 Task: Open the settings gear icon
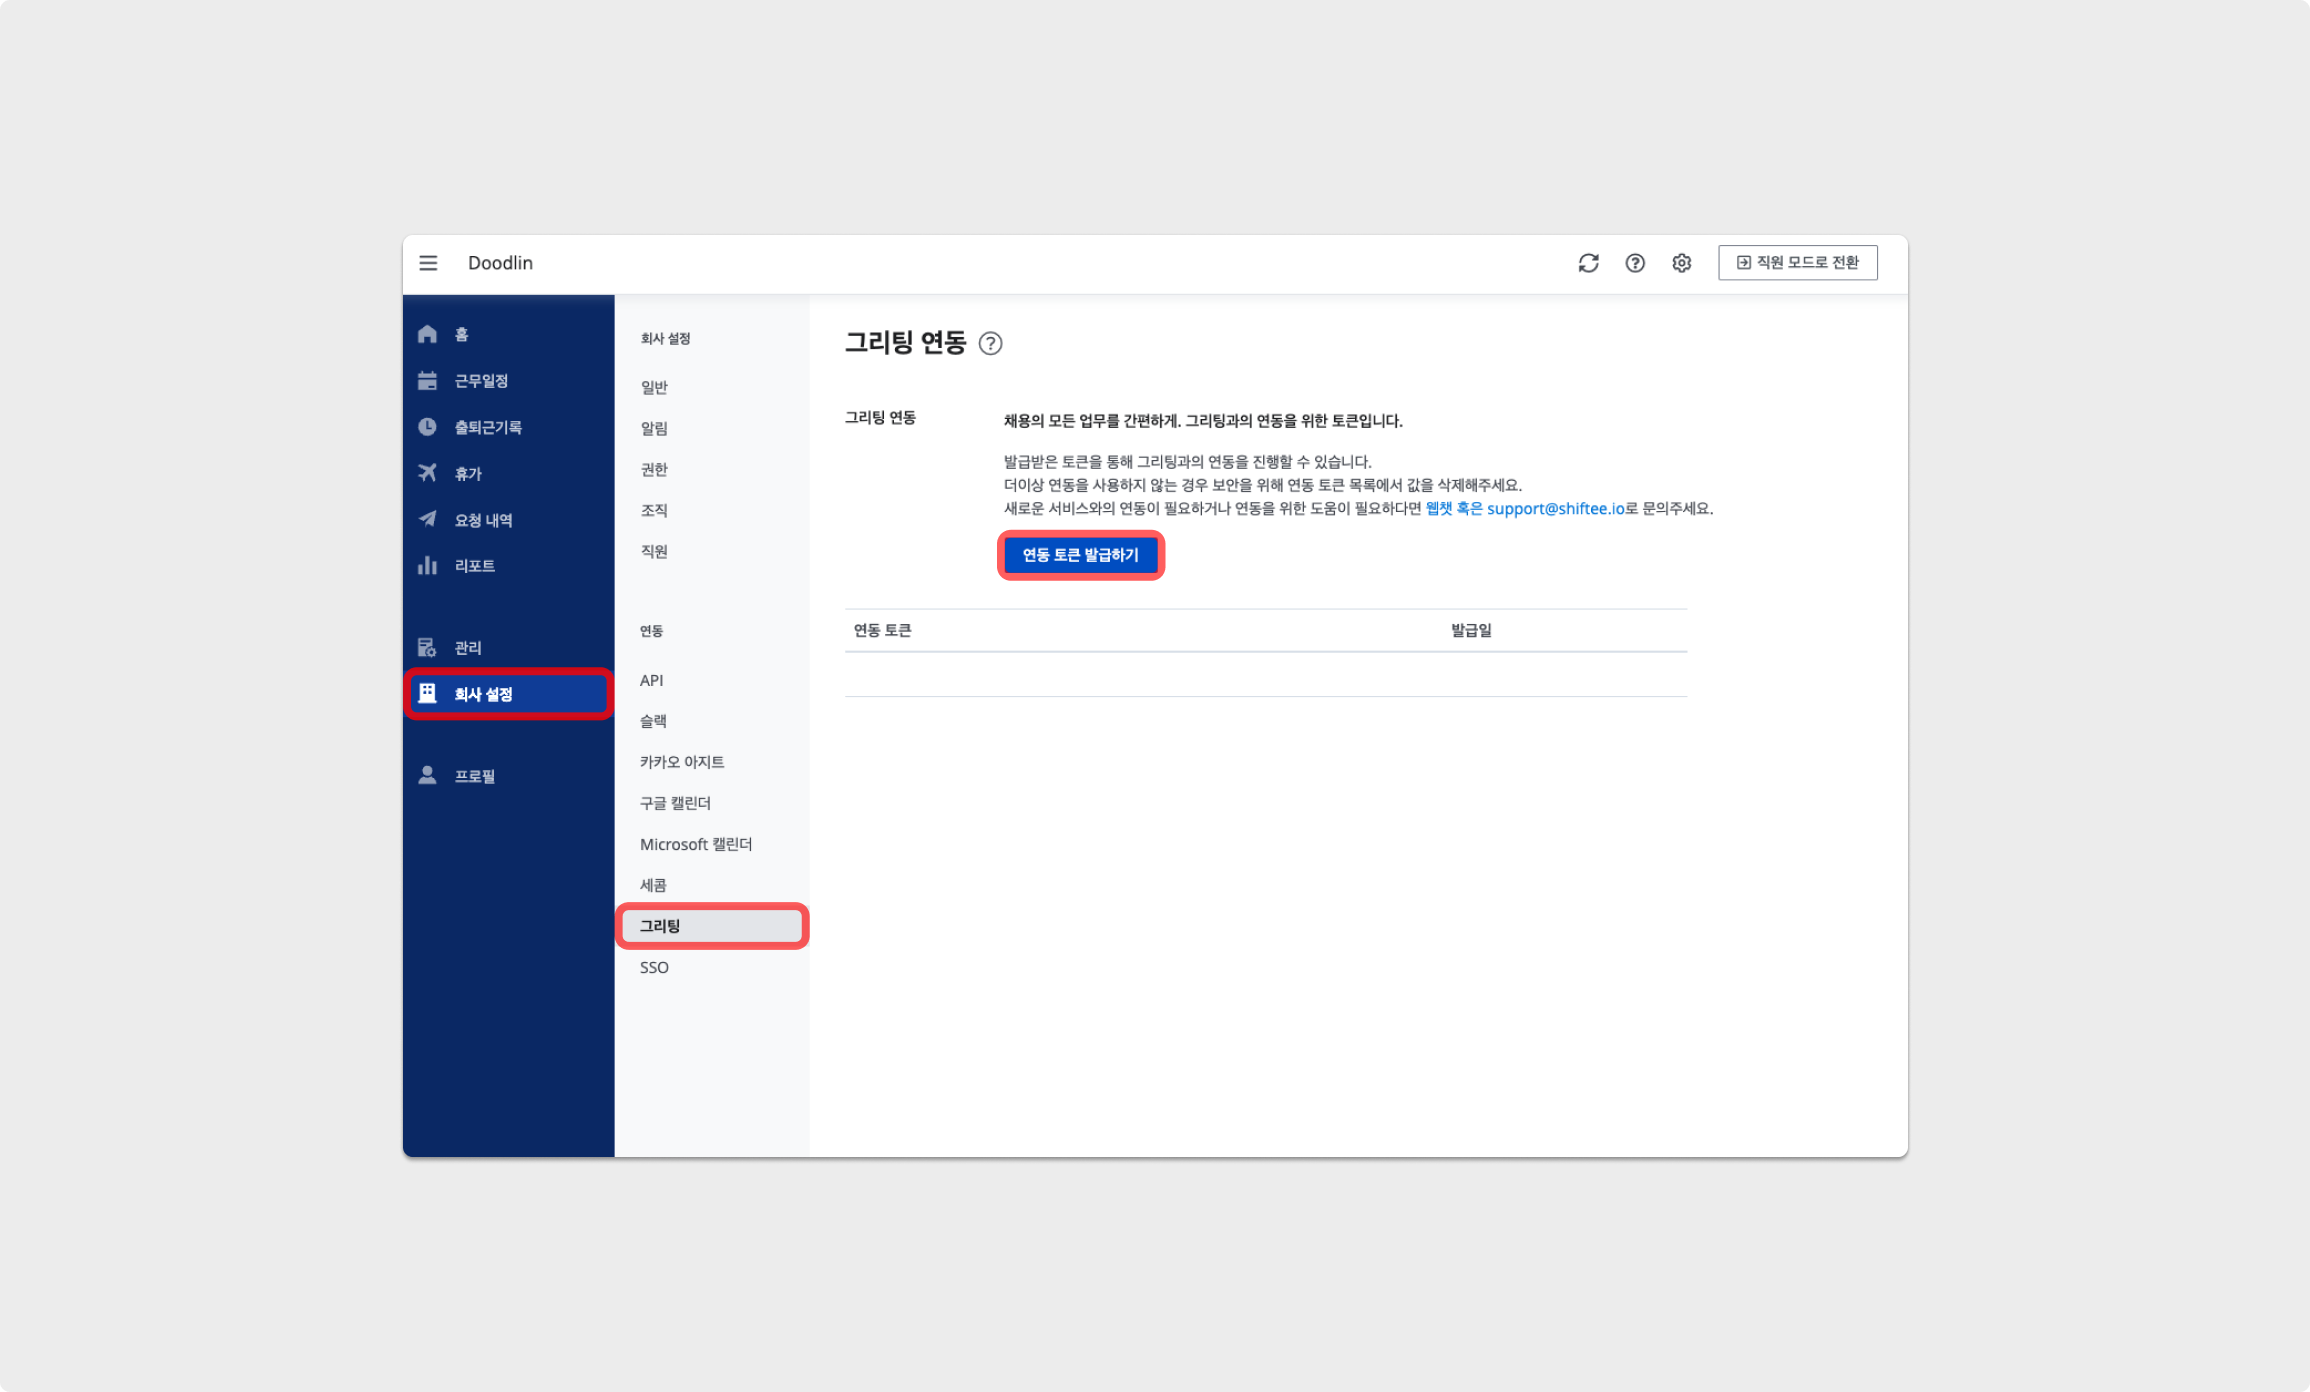(1682, 263)
